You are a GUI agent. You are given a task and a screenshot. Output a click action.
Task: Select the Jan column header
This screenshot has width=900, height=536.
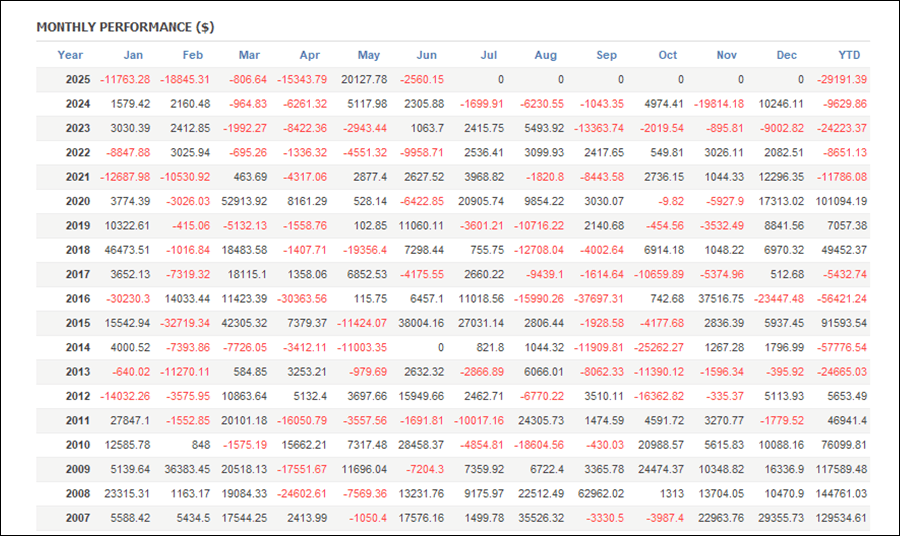[133, 55]
